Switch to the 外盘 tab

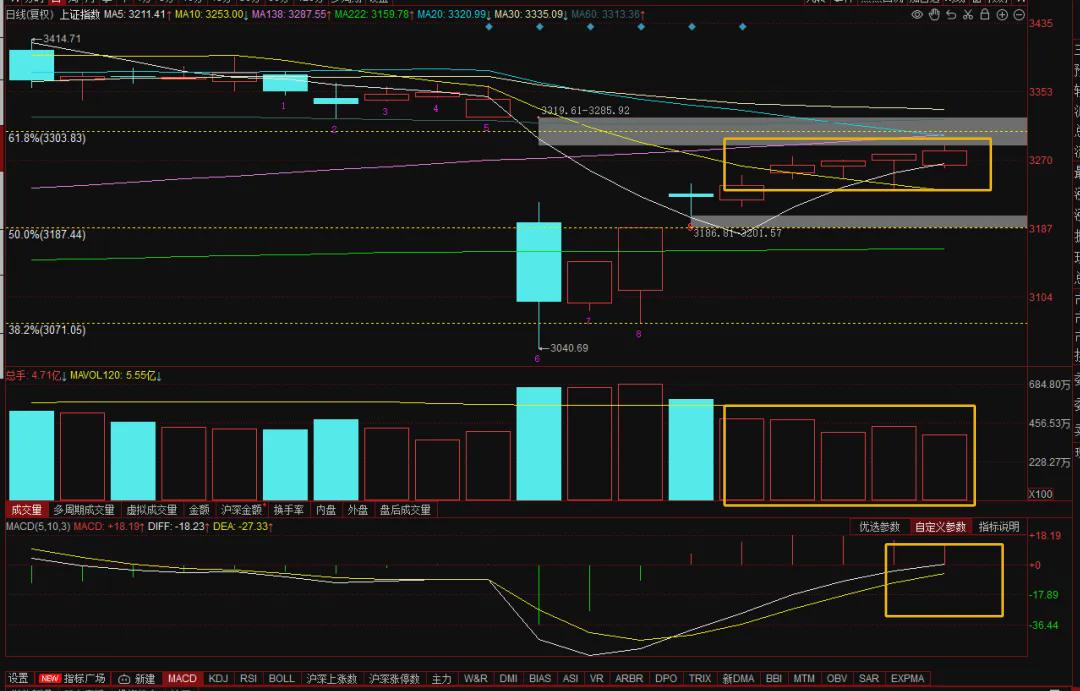pyautogui.click(x=357, y=510)
